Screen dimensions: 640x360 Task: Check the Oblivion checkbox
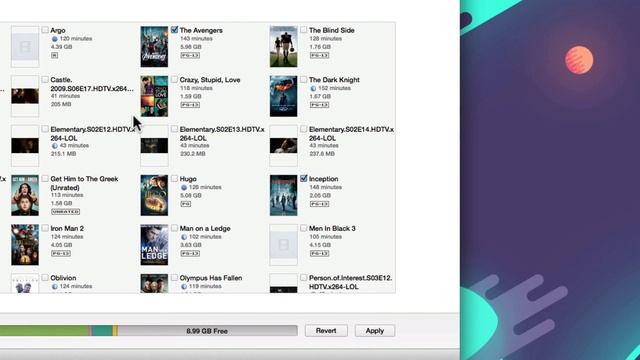[45, 278]
